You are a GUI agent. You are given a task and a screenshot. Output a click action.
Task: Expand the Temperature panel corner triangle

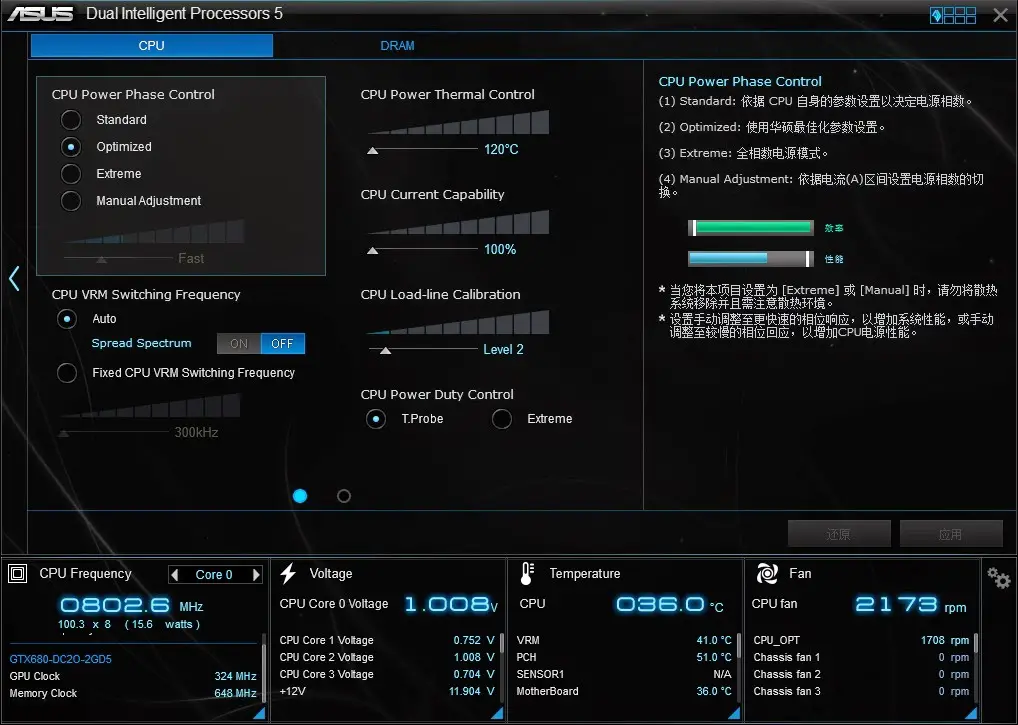[x=734, y=713]
